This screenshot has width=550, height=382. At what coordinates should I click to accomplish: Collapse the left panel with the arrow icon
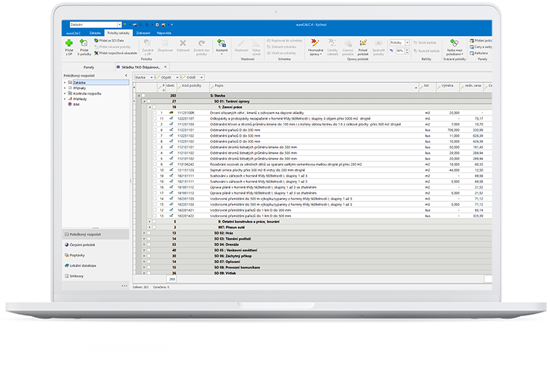[126, 75]
